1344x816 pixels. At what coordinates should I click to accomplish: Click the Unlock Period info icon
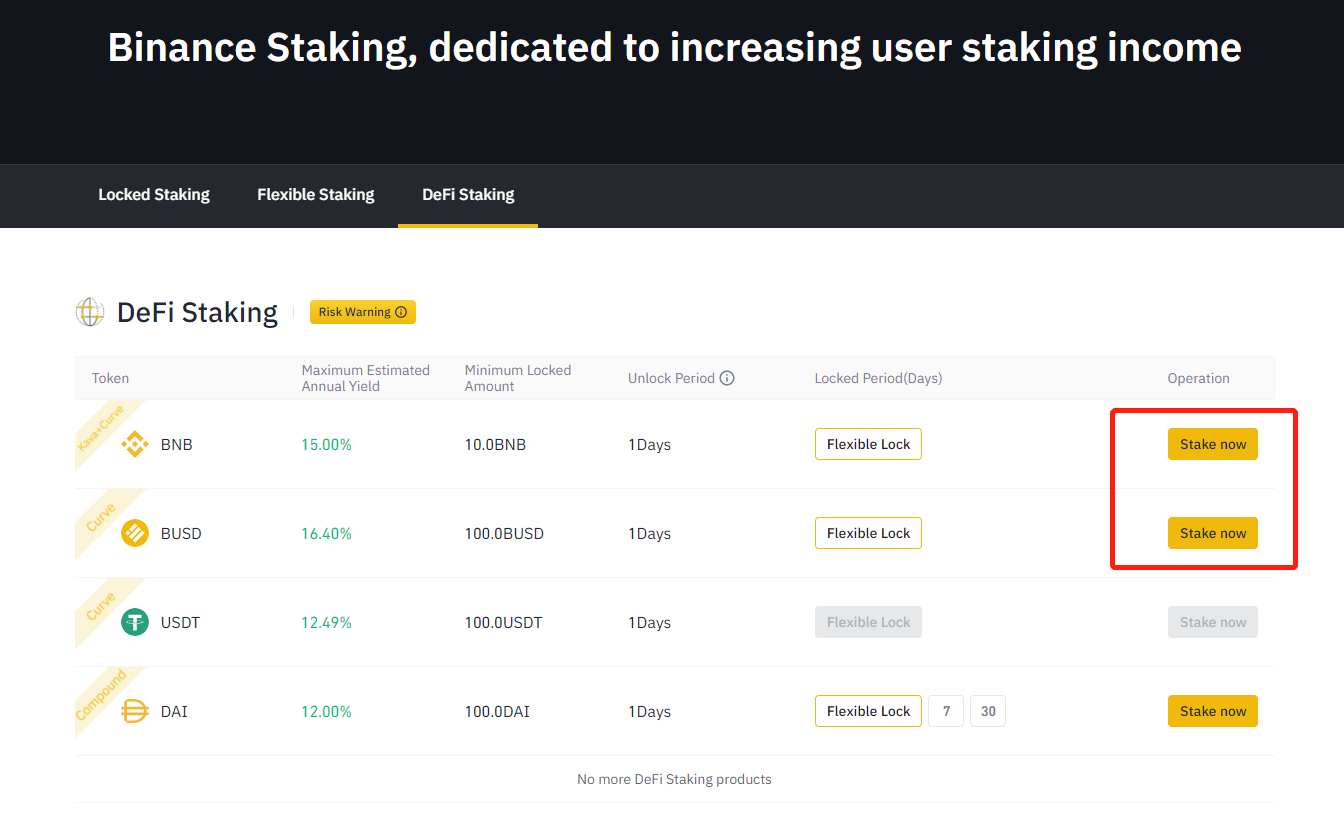[x=727, y=378]
